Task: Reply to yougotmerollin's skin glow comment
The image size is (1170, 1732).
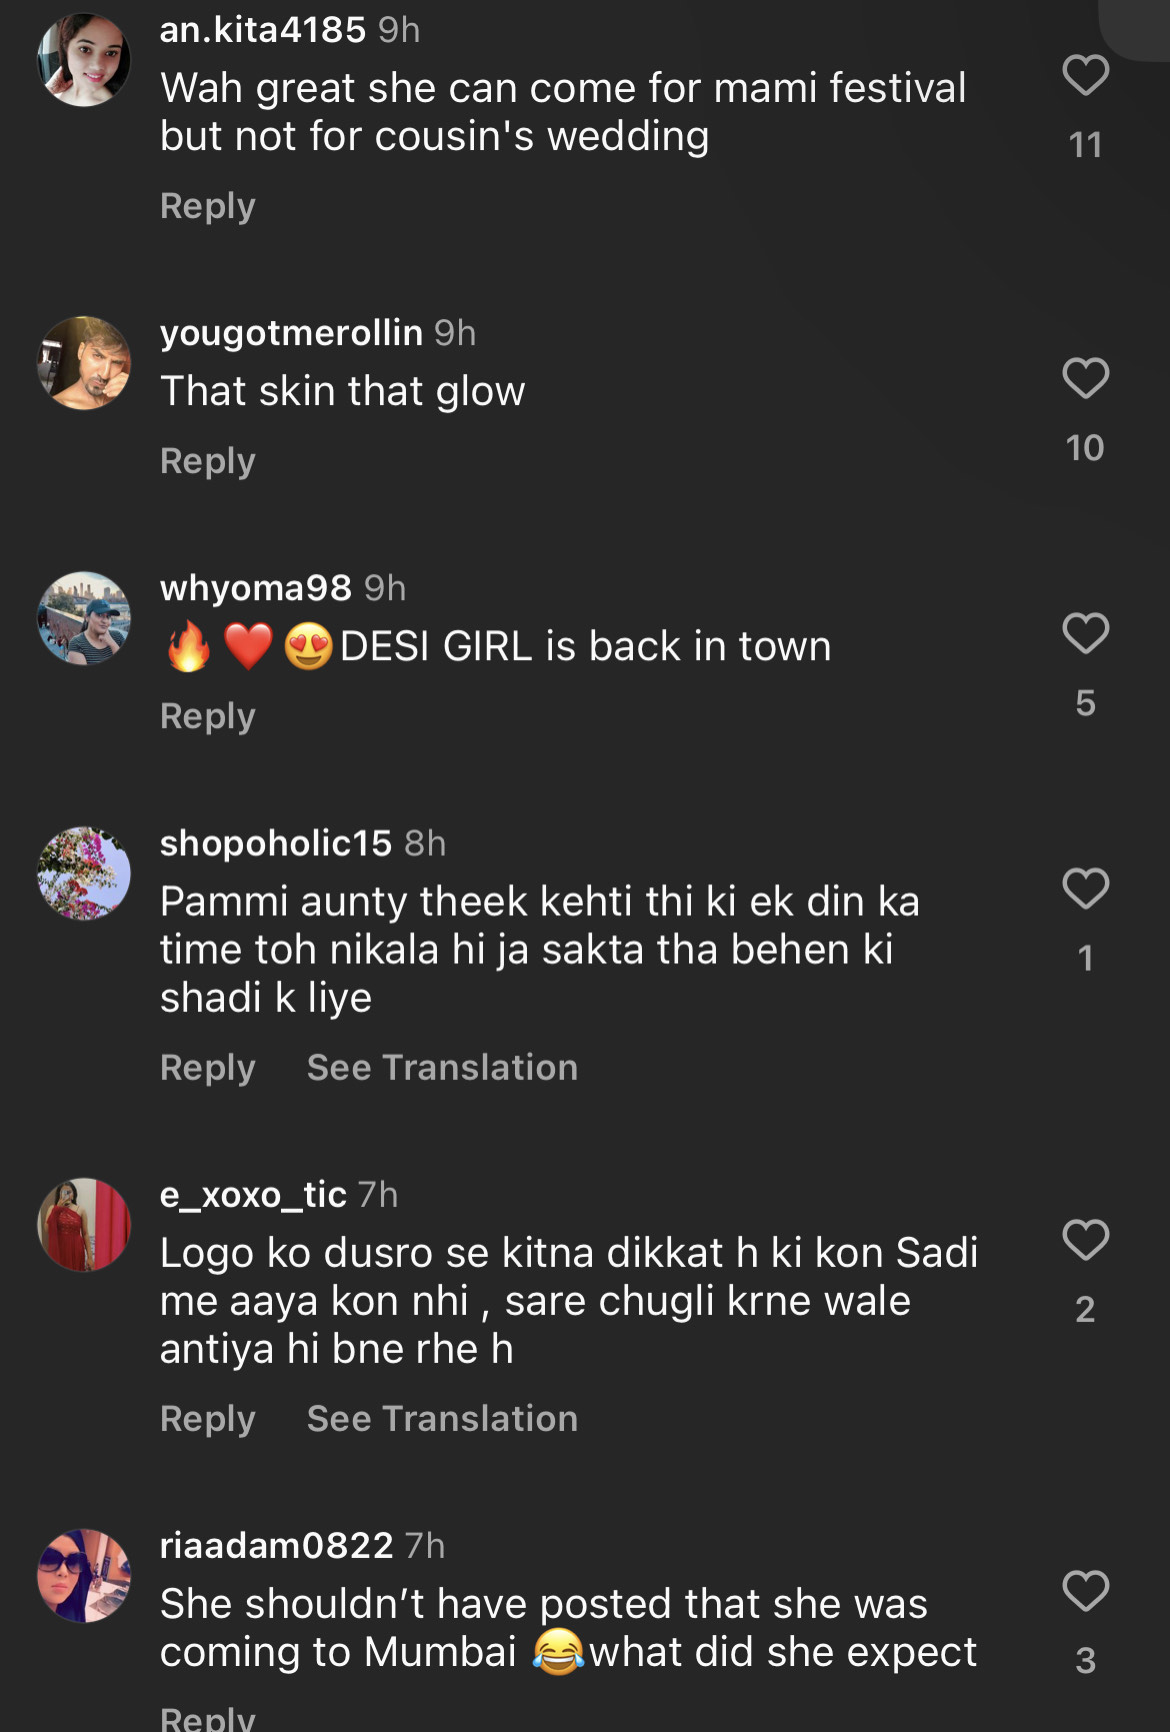Action: pyautogui.click(x=208, y=461)
